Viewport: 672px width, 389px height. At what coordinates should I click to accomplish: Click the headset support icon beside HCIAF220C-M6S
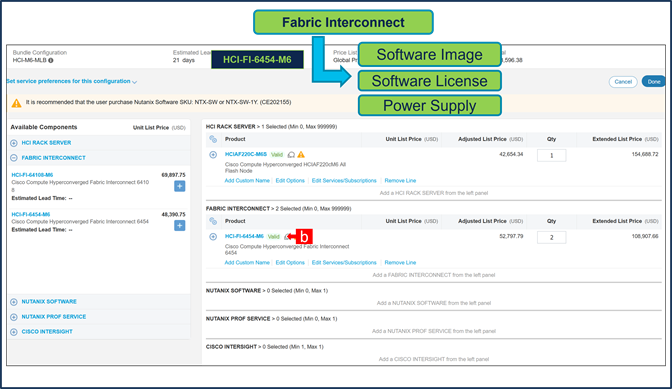tap(291, 155)
